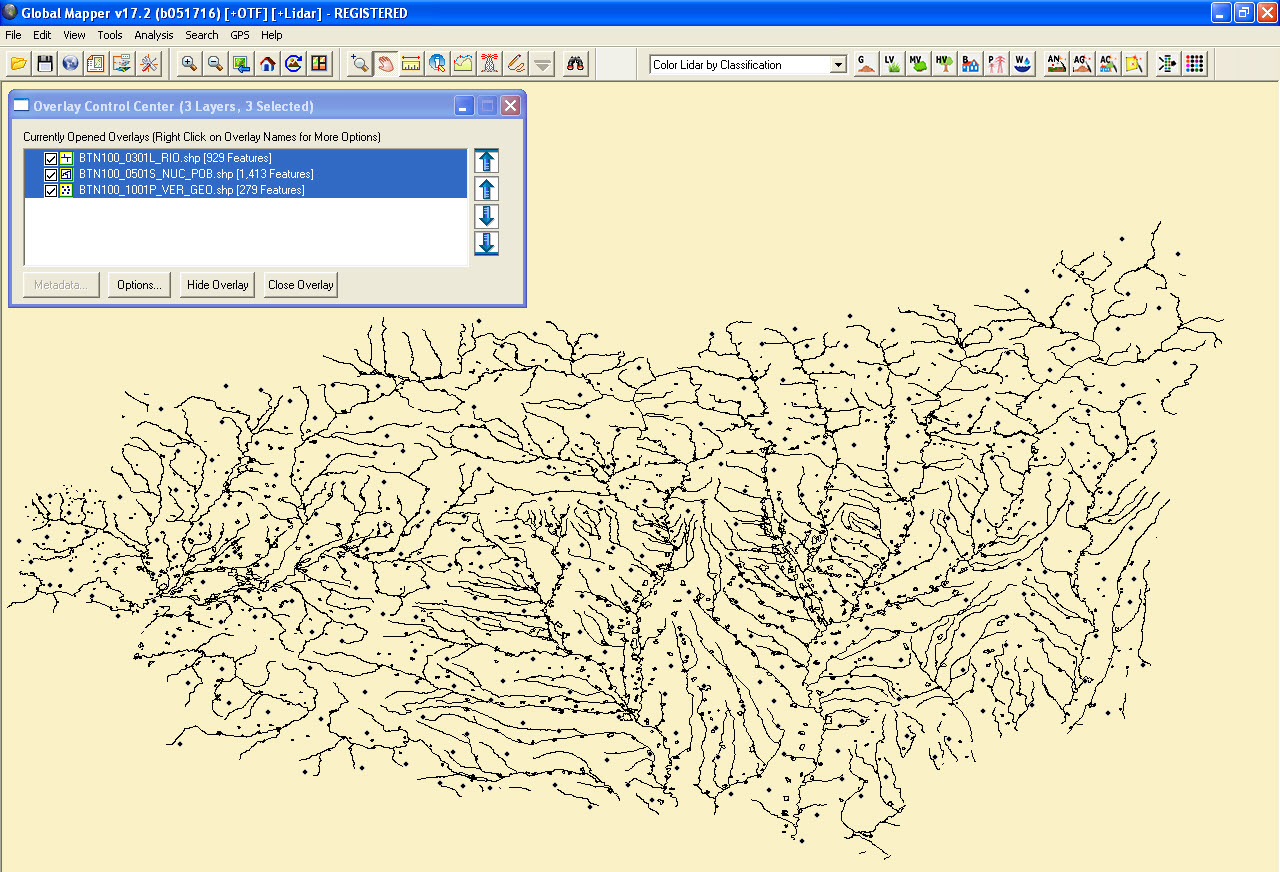
Task: Activate the Measure tool
Action: (412, 62)
